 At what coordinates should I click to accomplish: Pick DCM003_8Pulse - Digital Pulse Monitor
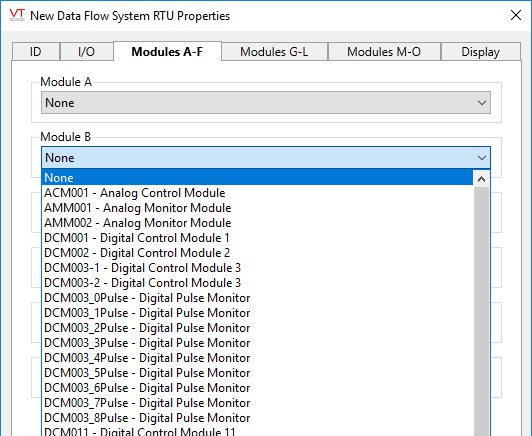[x=257, y=418]
